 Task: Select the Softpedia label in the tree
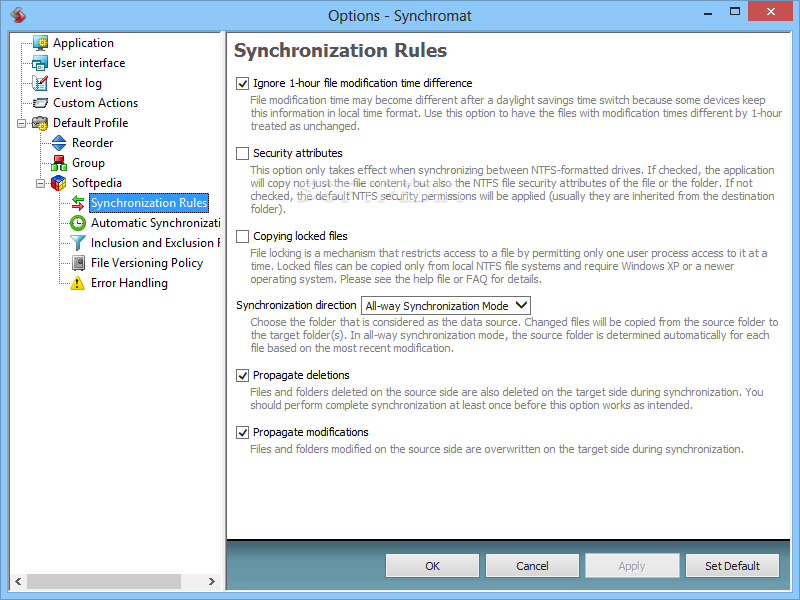pyautogui.click(x=96, y=183)
